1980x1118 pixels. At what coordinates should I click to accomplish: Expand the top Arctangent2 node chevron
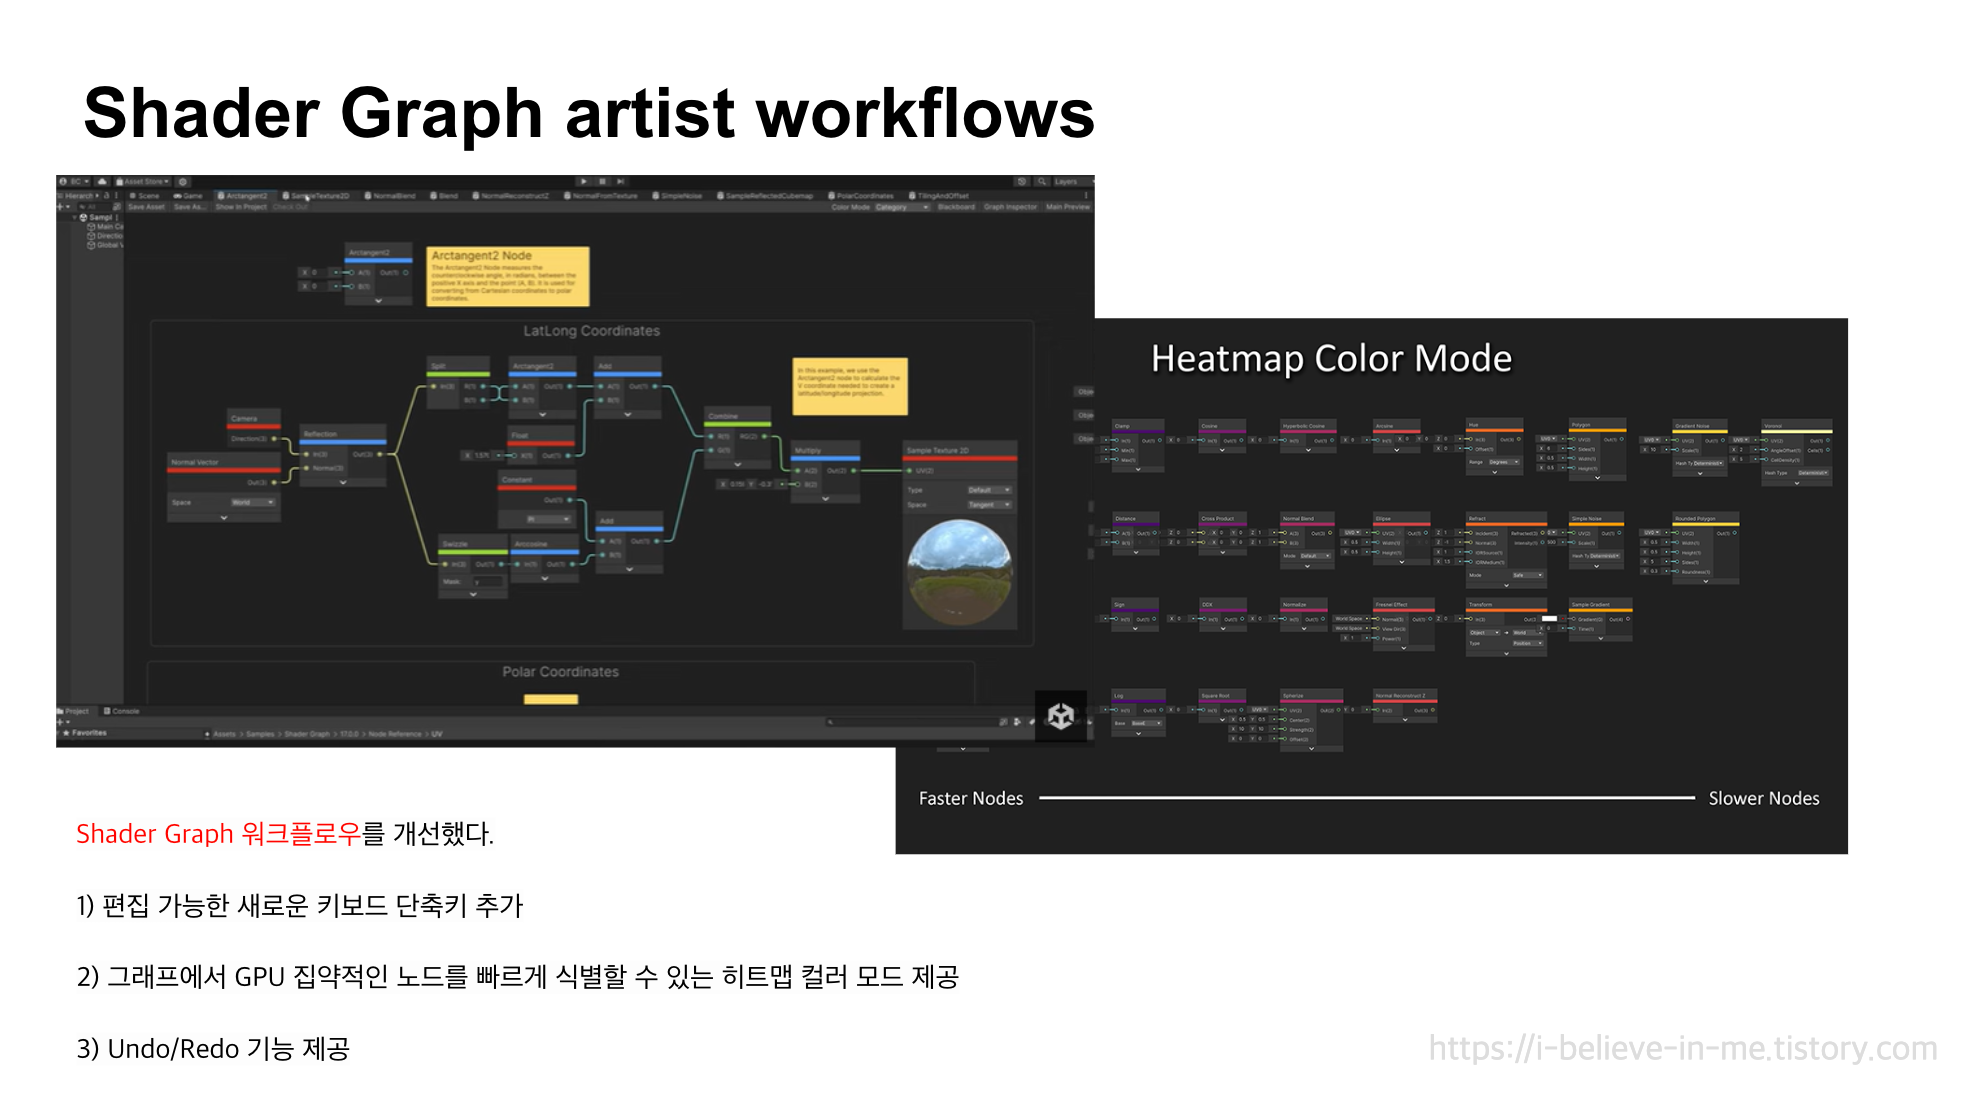click(378, 300)
